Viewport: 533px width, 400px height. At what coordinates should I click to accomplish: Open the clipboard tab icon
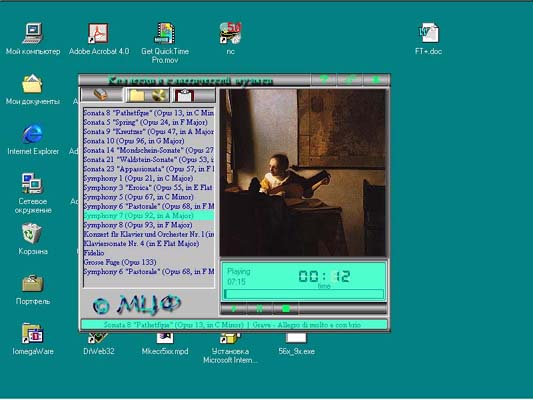tap(193, 95)
